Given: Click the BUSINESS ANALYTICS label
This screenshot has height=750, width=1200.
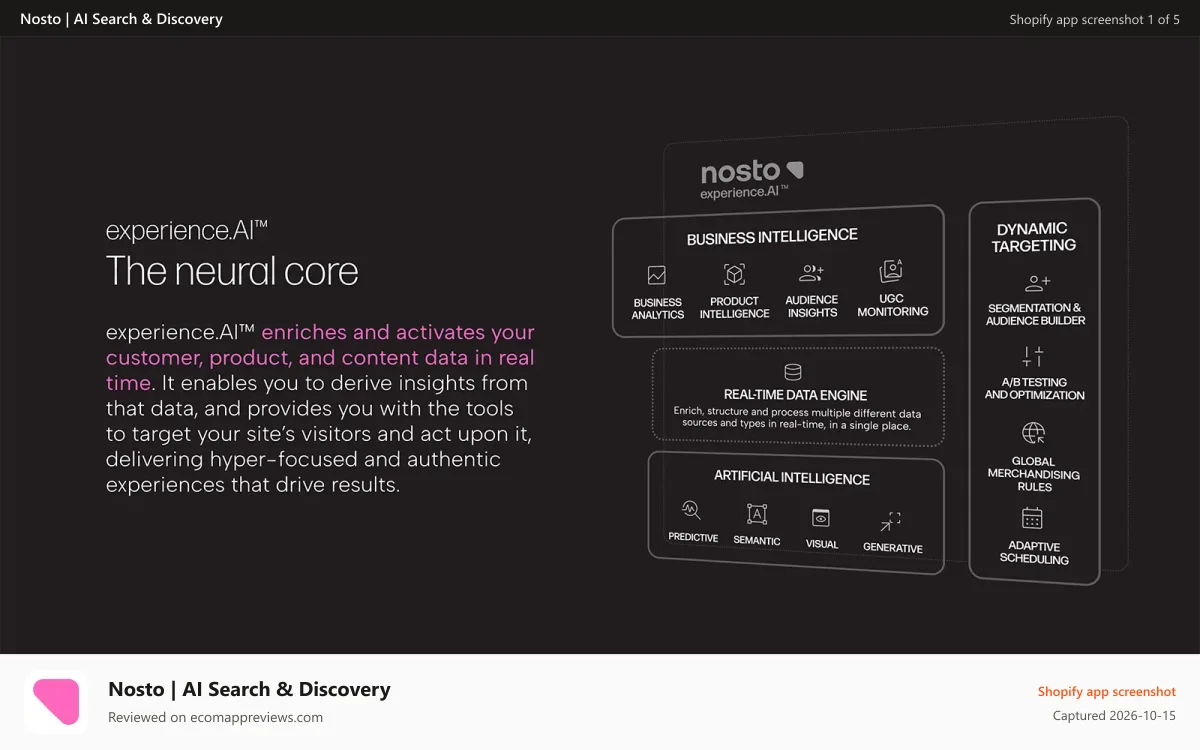Looking at the screenshot, I should point(658,308).
